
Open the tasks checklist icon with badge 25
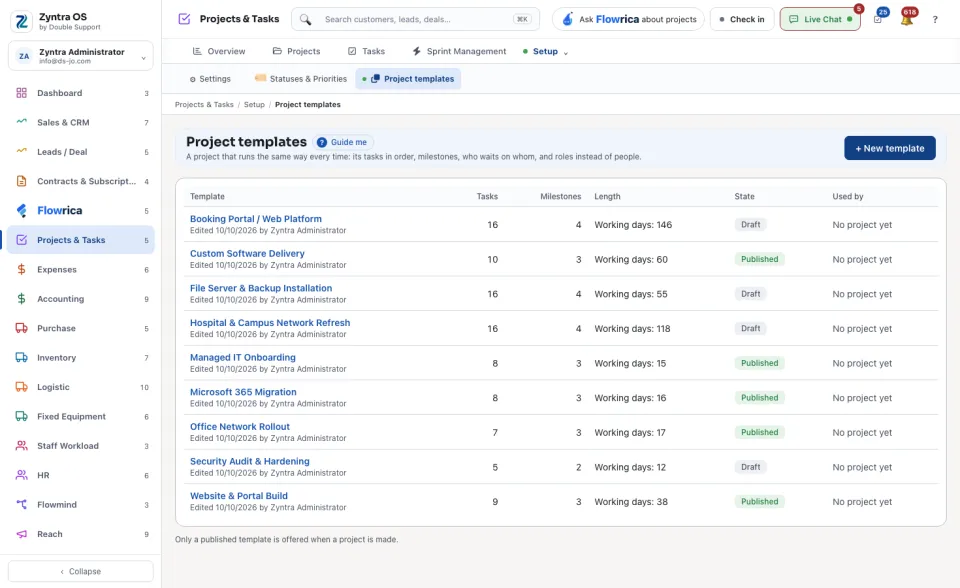tap(878, 20)
